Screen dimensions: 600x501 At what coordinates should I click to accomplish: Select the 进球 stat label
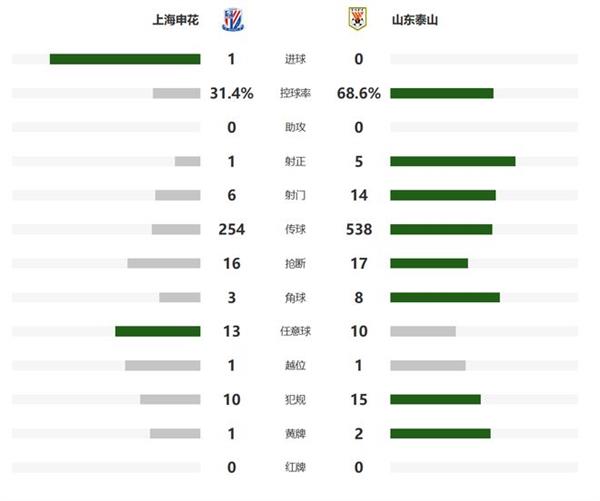[x=295, y=59]
